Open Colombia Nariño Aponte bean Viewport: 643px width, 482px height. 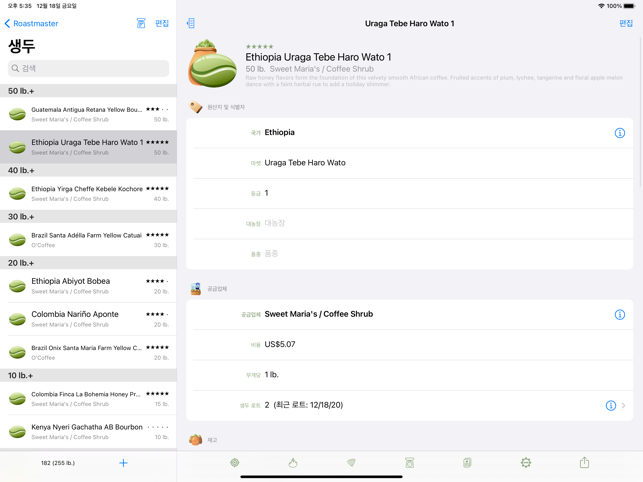[88, 319]
